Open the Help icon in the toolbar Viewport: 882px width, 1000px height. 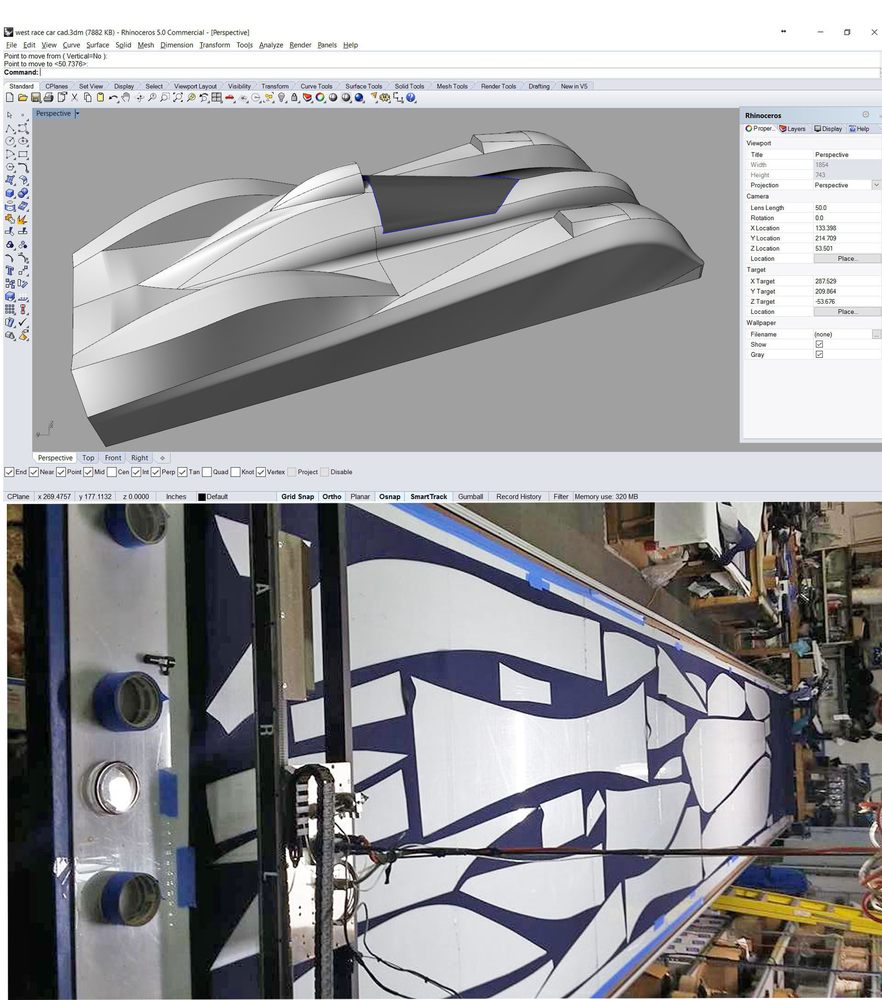pos(411,98)
